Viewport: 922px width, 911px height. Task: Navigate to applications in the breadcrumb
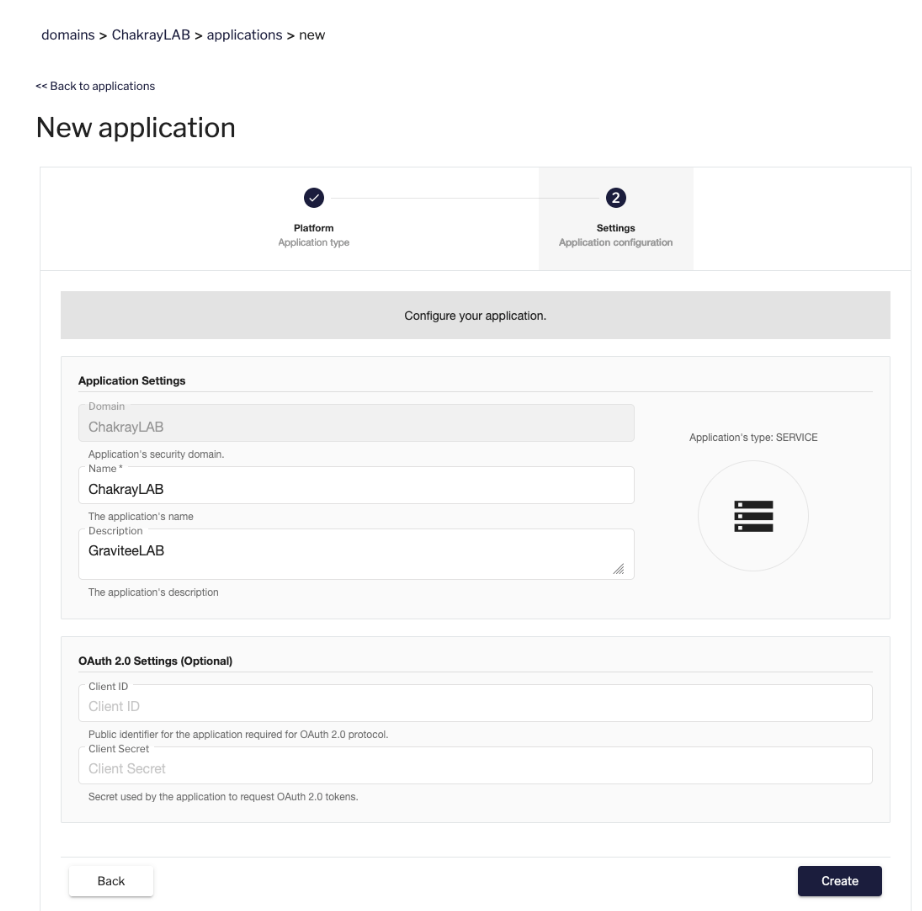pos(244,36)
